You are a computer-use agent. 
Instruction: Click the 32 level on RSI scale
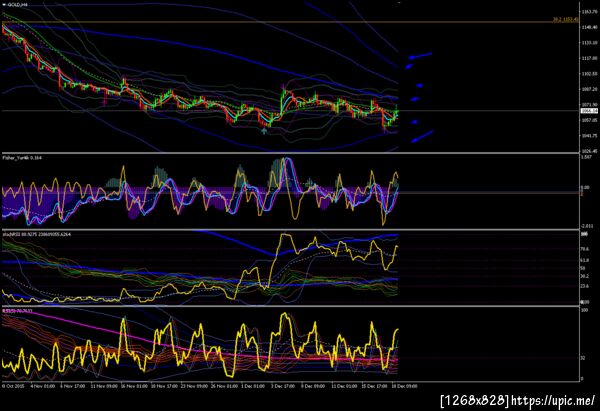point(583,358)
